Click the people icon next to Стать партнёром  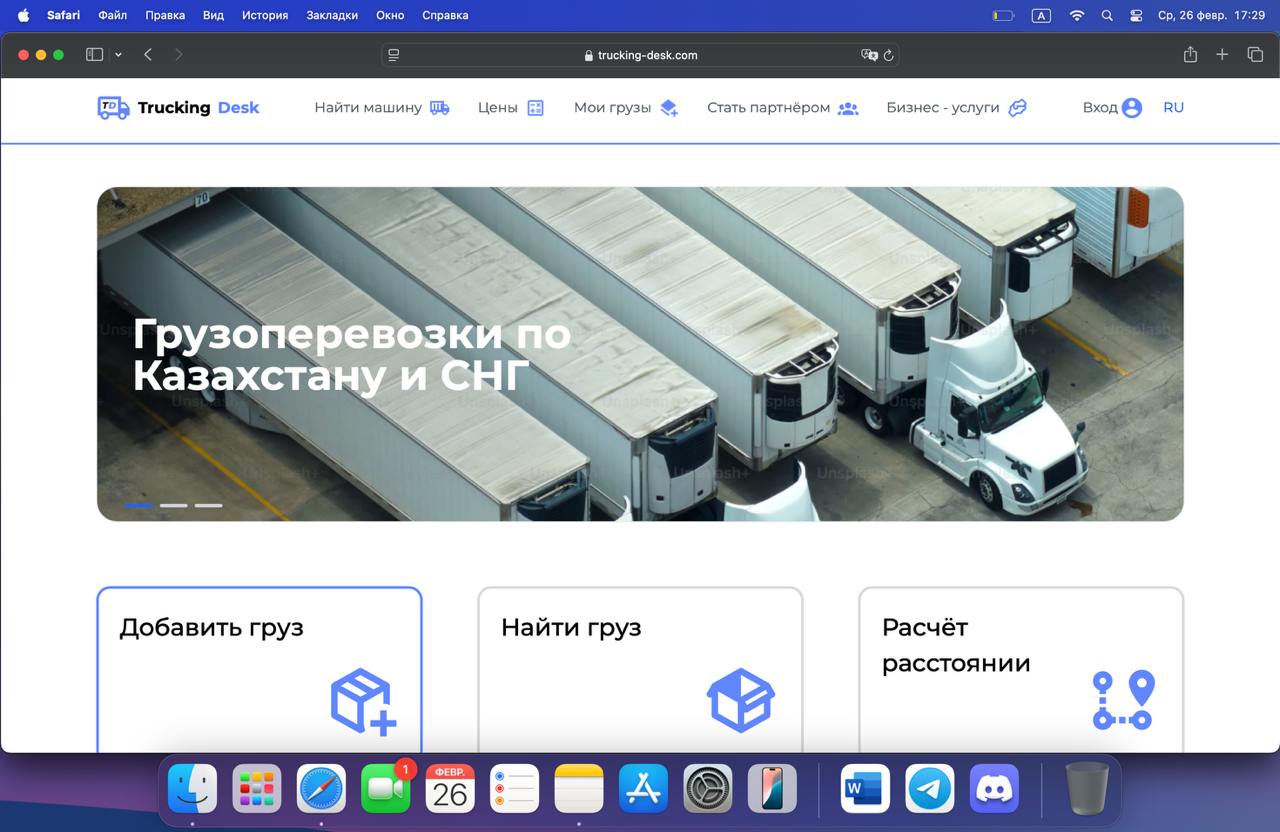pos(847,107)
